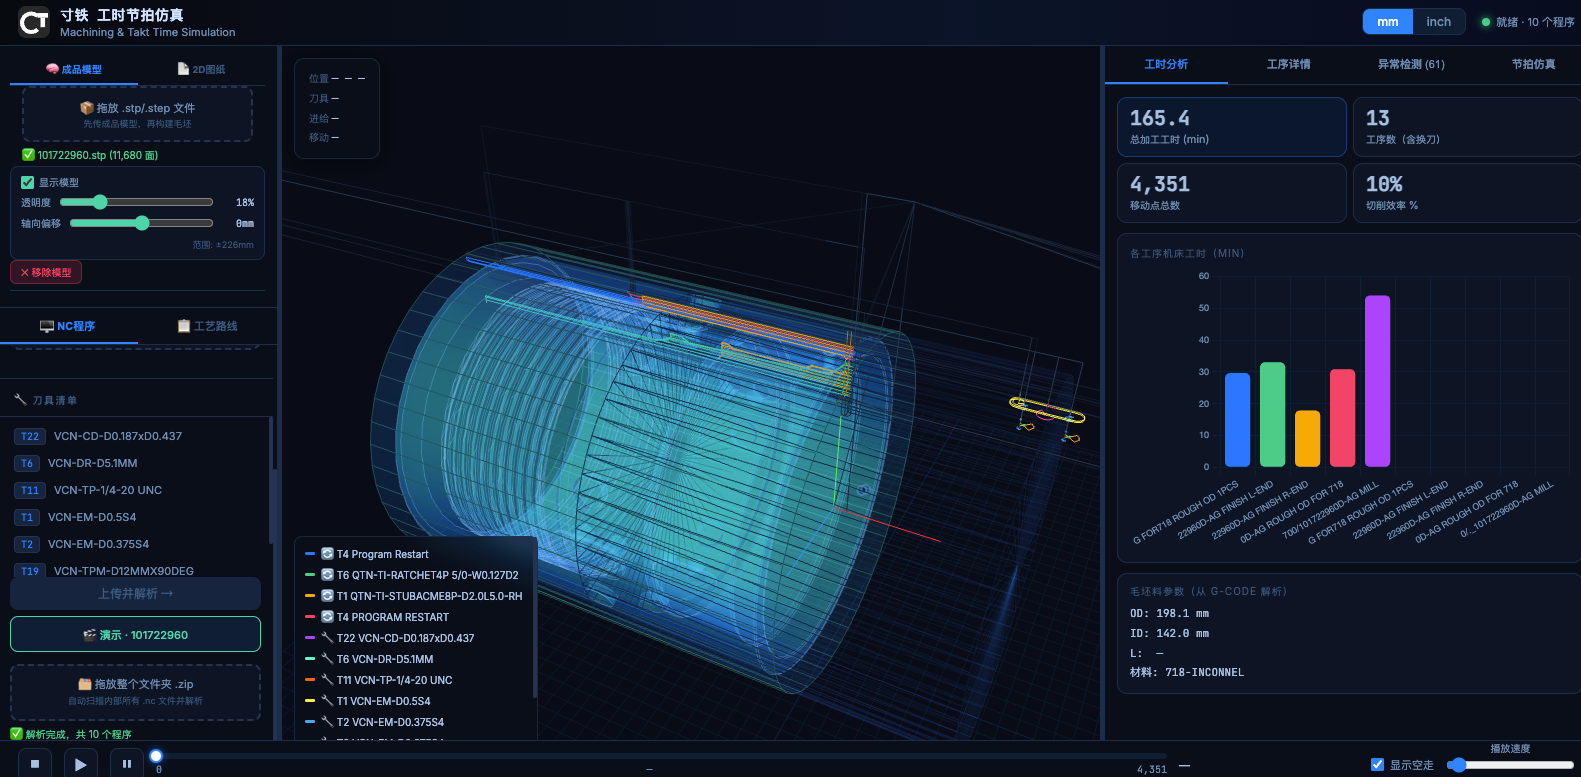Click the 10% 切削效率 card
The width and height of the screenshot is (1581, 777).
(x=1467, y=193)
